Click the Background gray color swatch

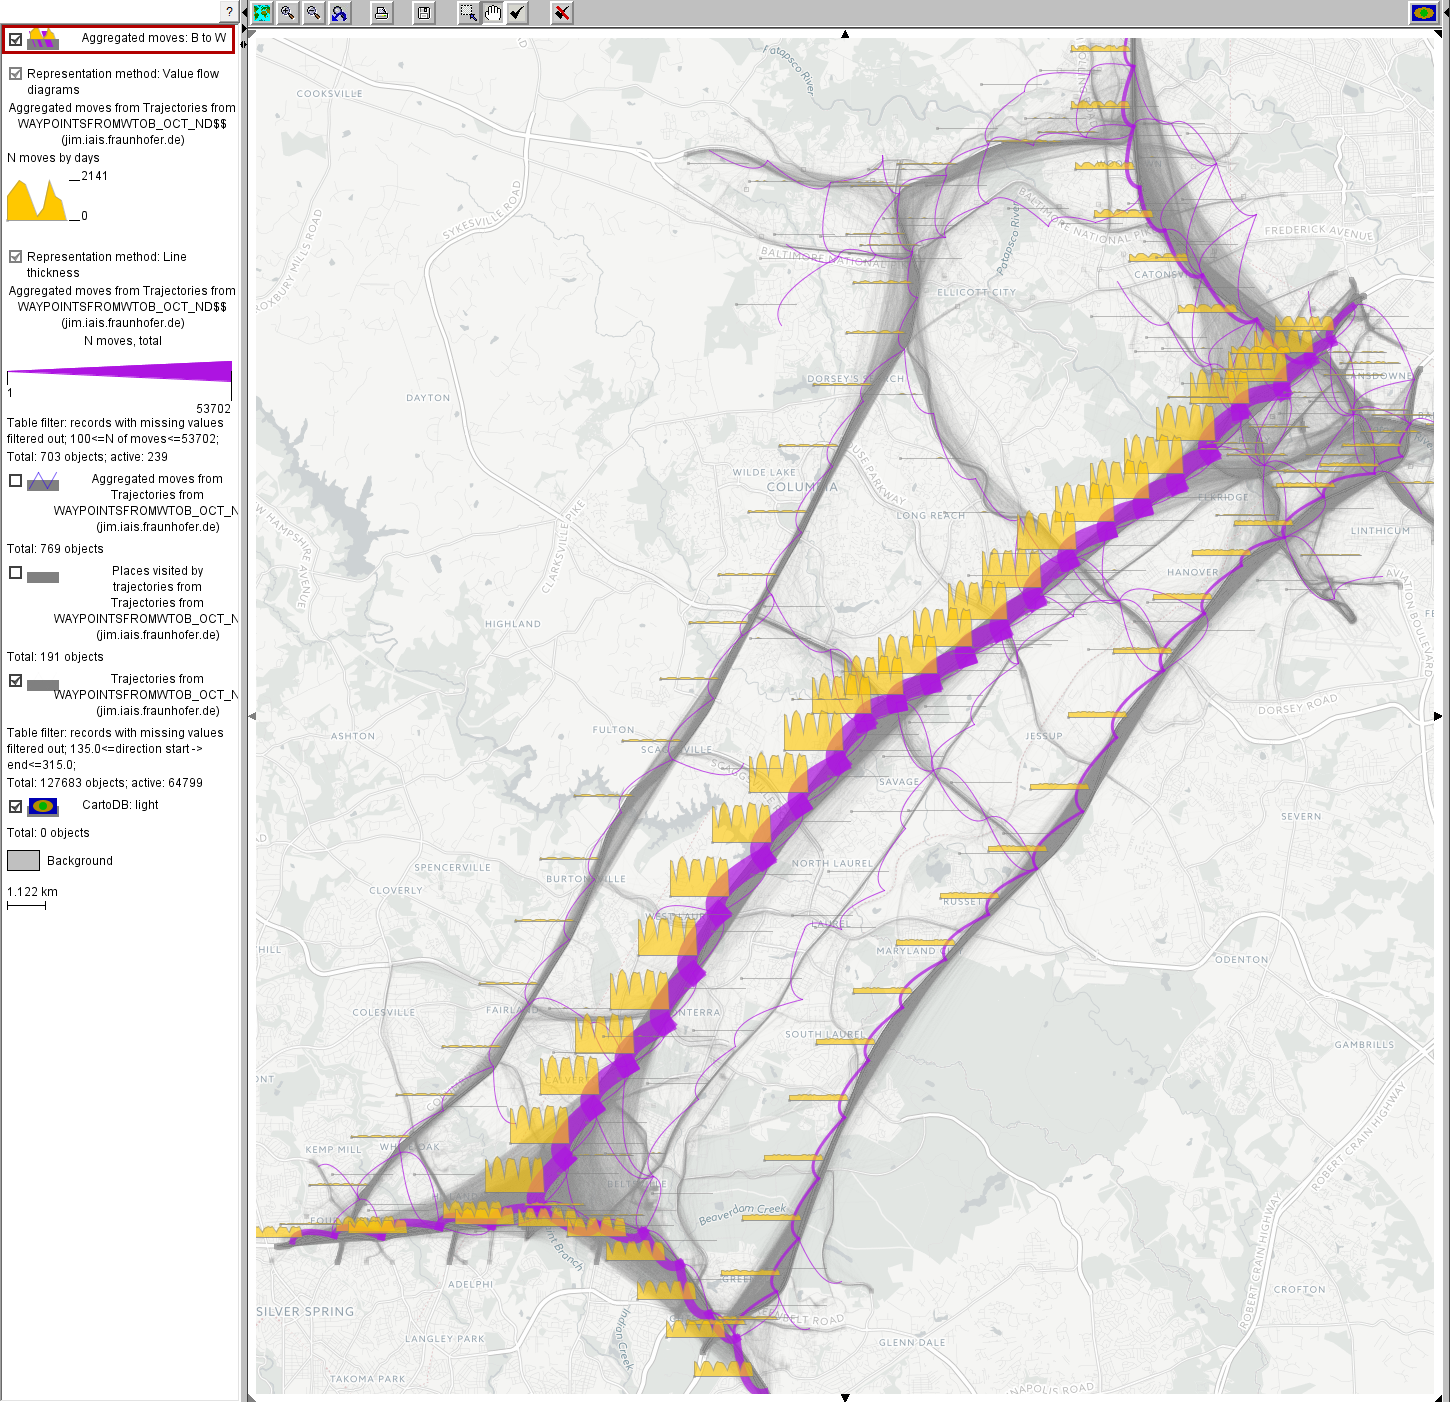tap(23, 861)
